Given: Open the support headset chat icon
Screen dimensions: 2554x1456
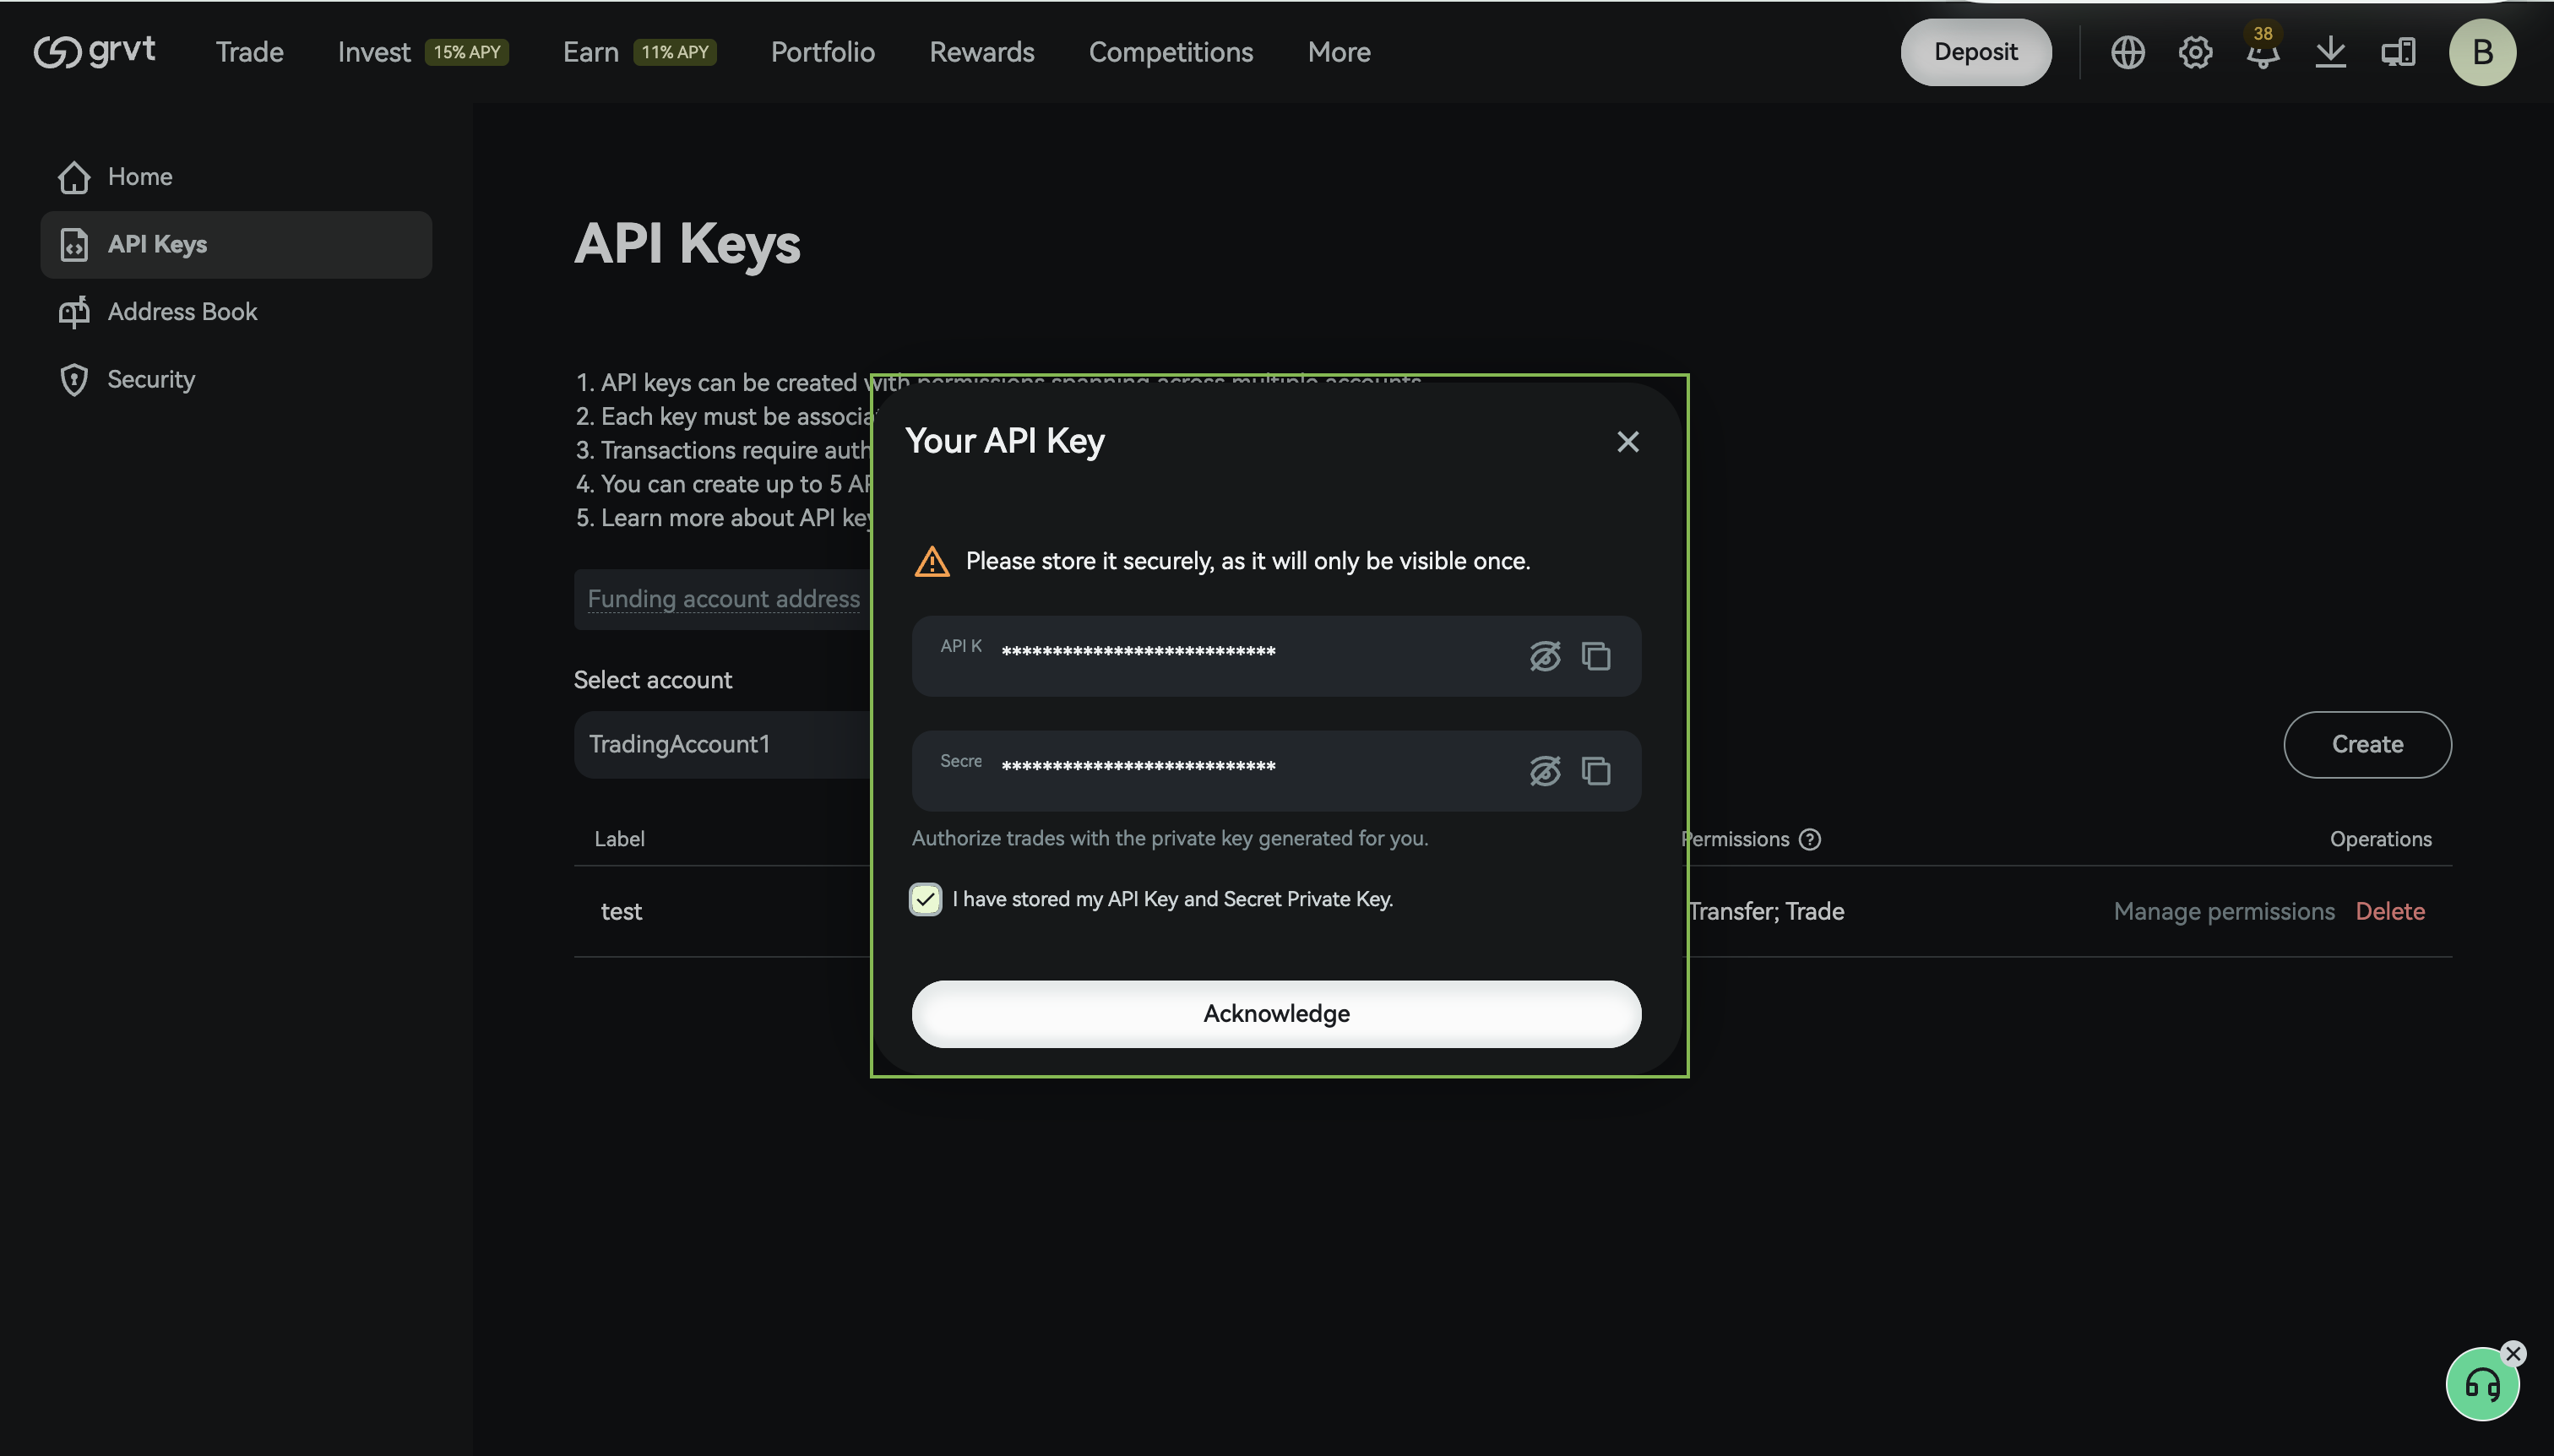Looking at the screenshot, I should (x=2481, y=1385).
